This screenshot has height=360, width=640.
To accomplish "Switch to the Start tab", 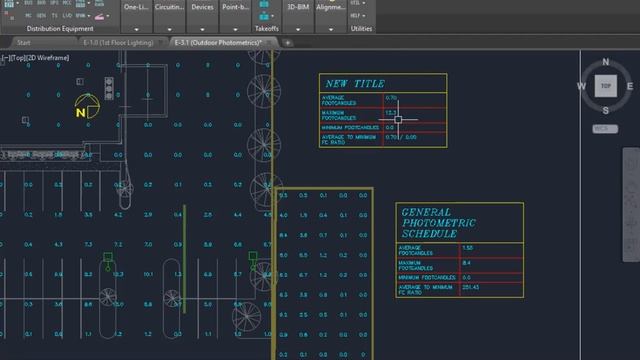I will coord(24,42).
